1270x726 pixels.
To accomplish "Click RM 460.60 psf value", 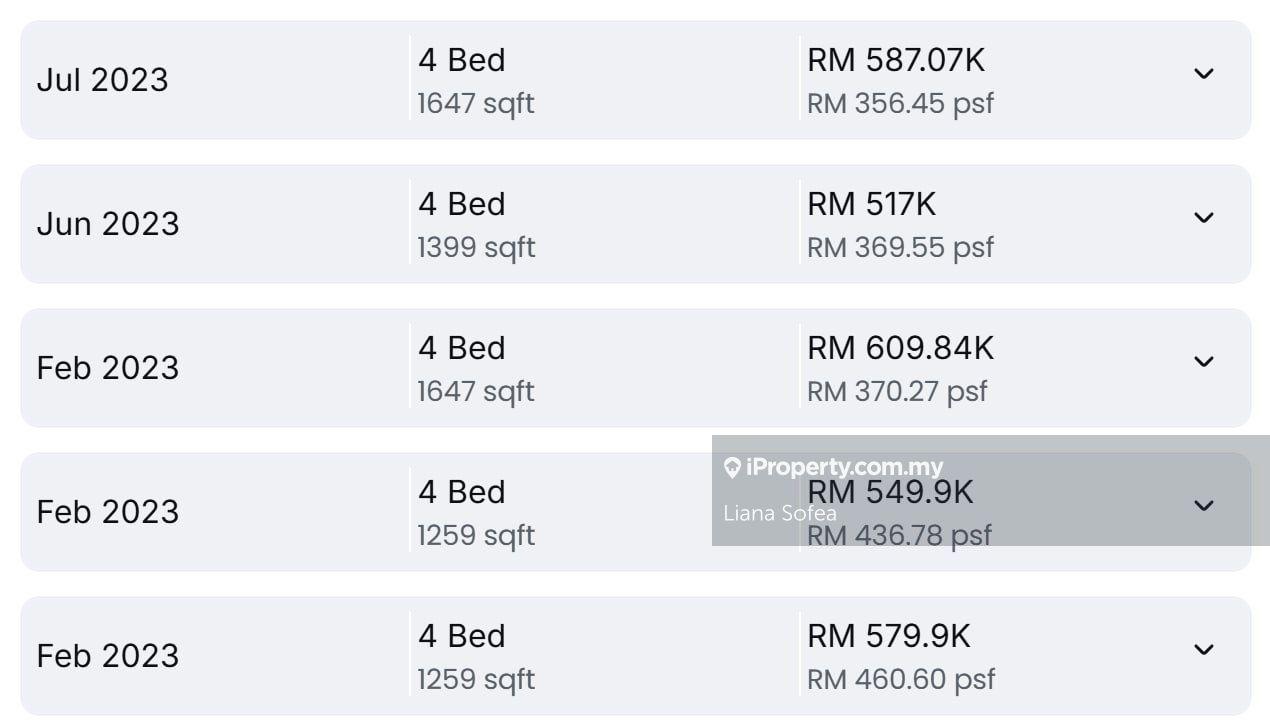I will tap(901, 679).
